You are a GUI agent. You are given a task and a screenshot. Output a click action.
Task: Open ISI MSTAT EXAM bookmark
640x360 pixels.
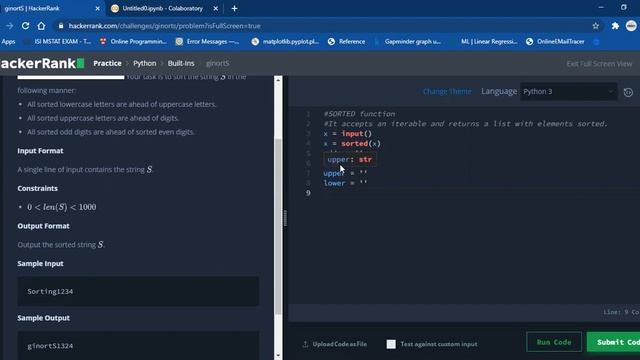58,41
